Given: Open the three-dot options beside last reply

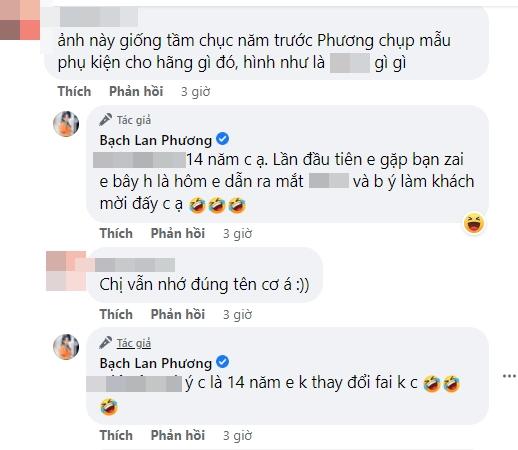Looking at the screenshot, I should pos(509,376).
